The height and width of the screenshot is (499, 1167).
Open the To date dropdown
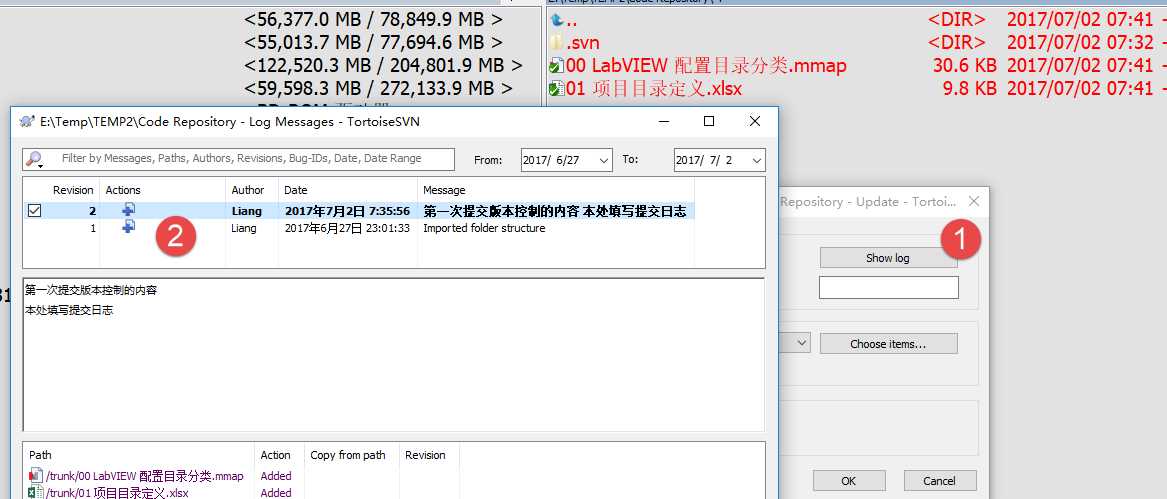click(757, 160)
